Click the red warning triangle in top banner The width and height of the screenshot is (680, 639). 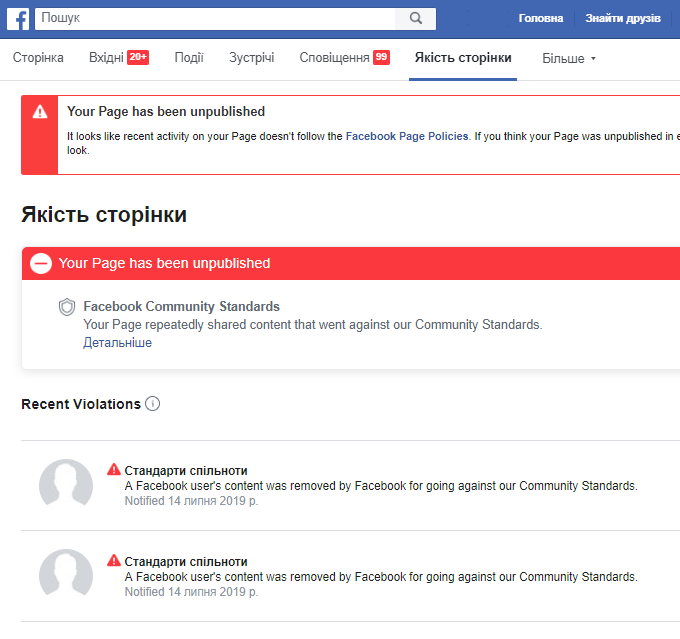pos(40,111)
